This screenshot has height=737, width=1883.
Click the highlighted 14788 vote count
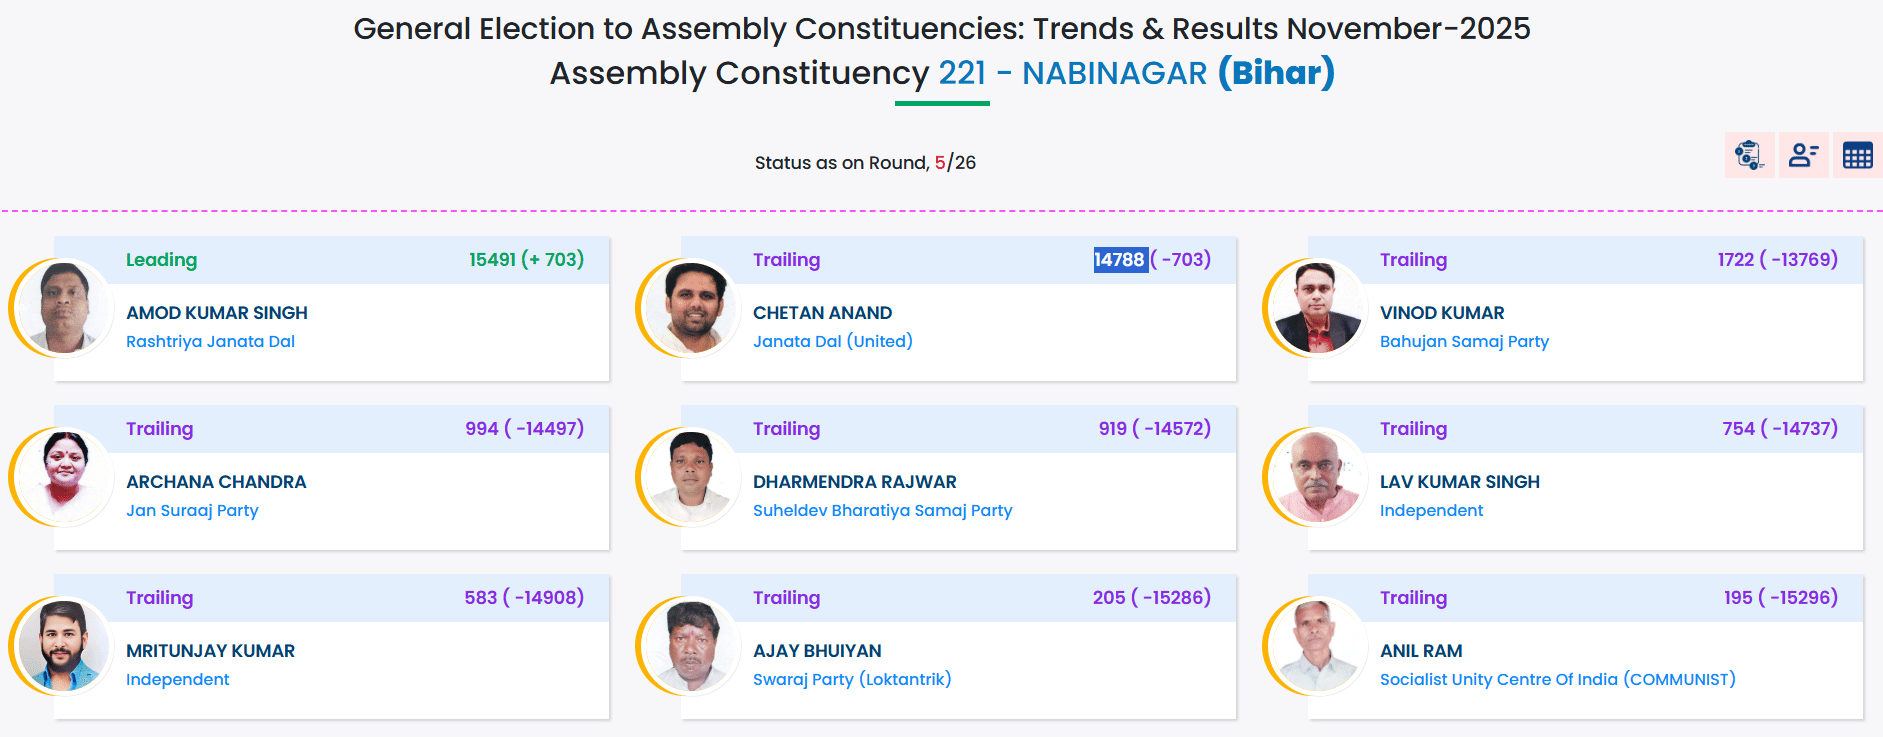(1119, 260)
